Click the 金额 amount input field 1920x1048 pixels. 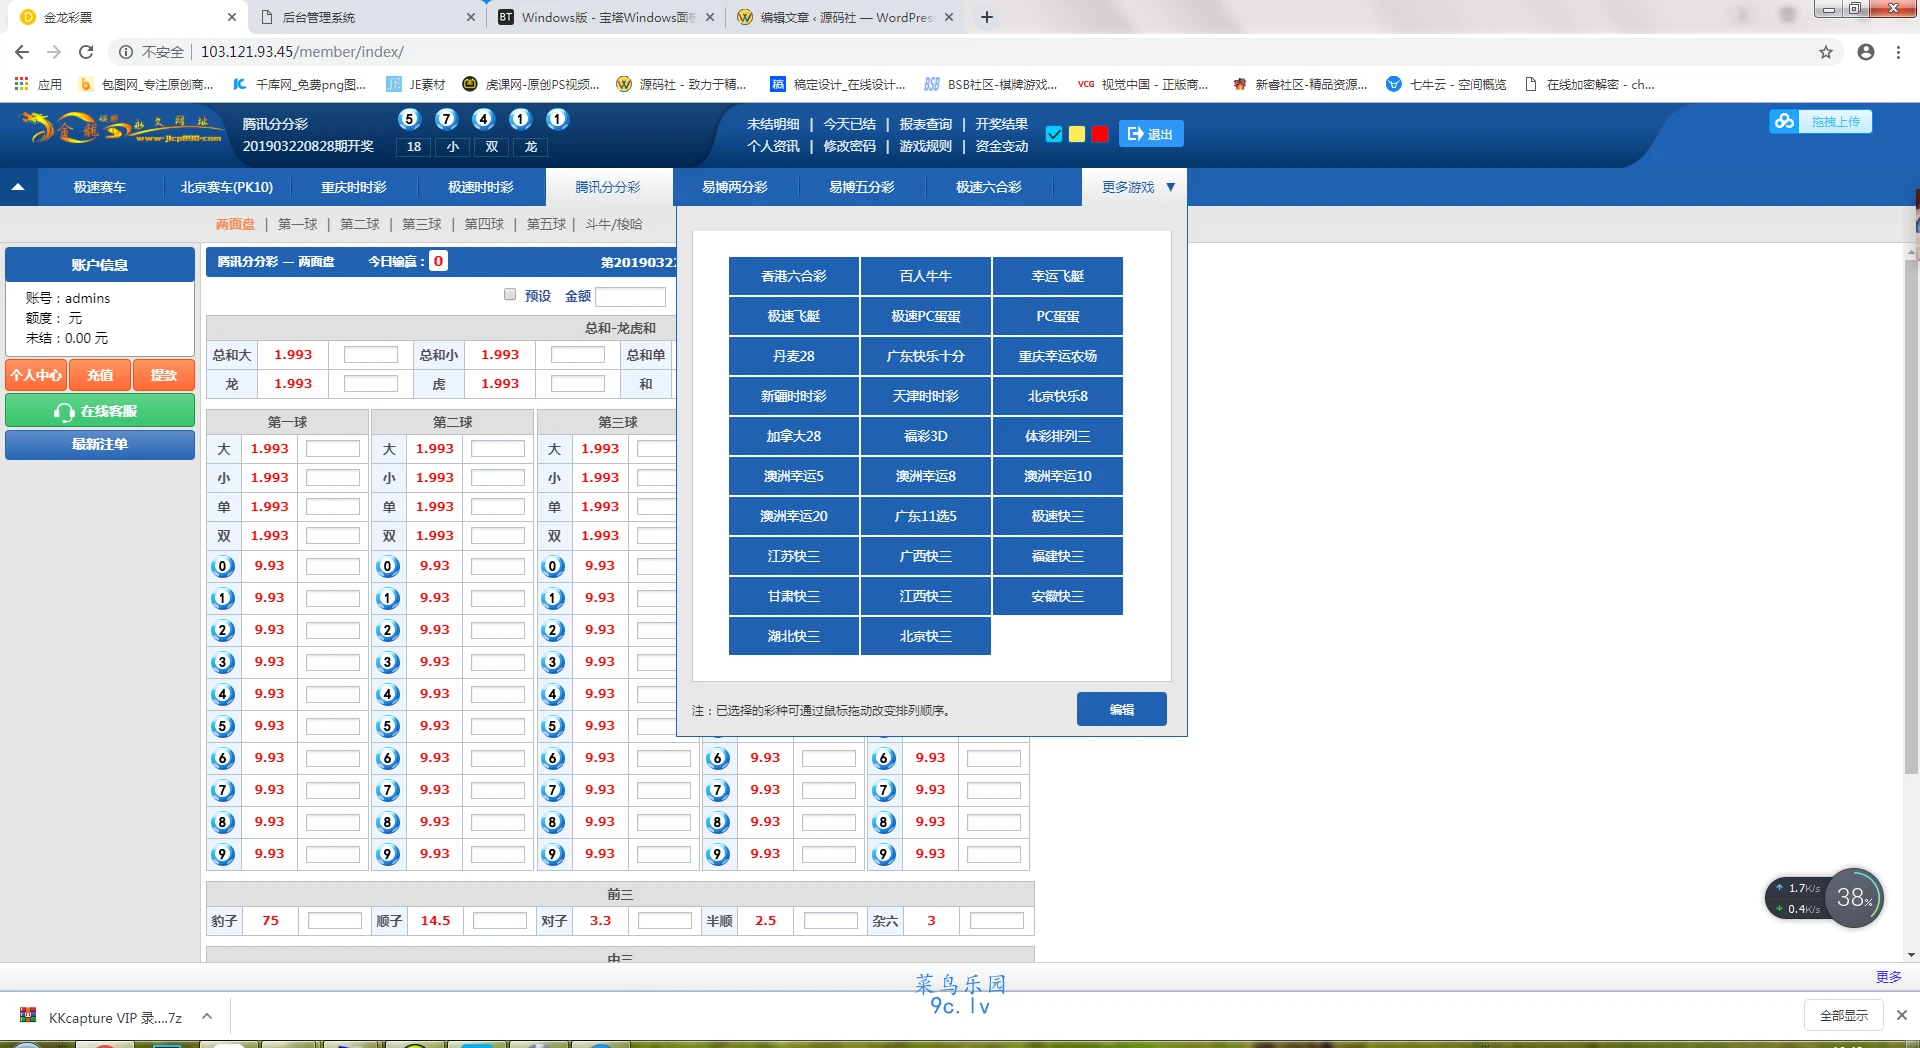pyautogui.click(x=631, y=296)
